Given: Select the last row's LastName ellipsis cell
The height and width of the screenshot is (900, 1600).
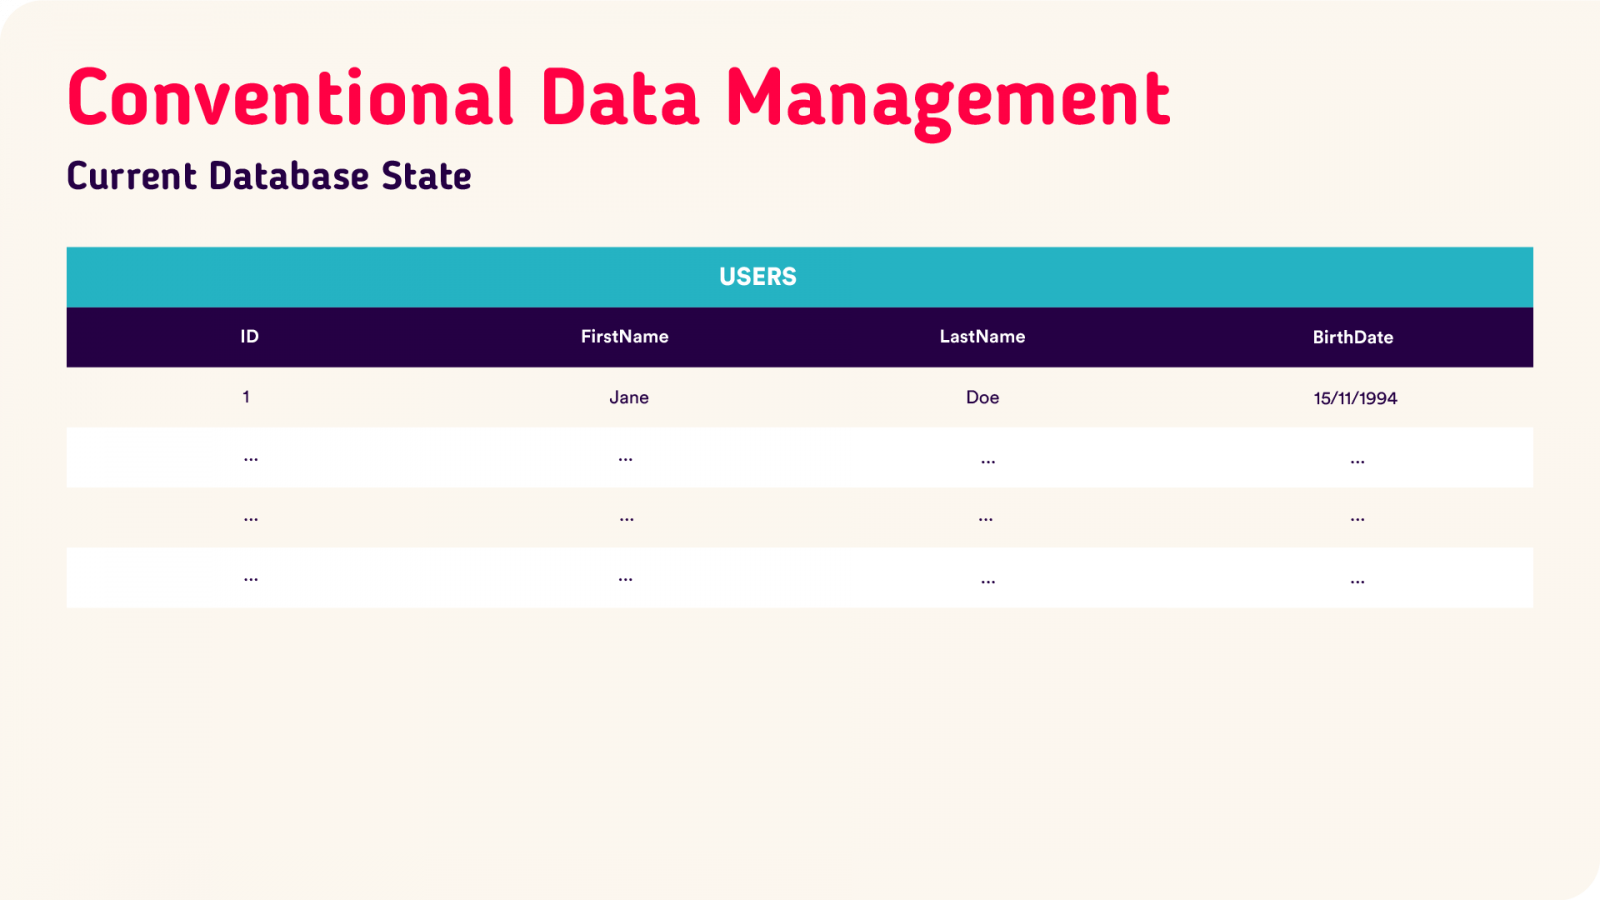Looking at the screenshot, I should click(x=987, y=580).
